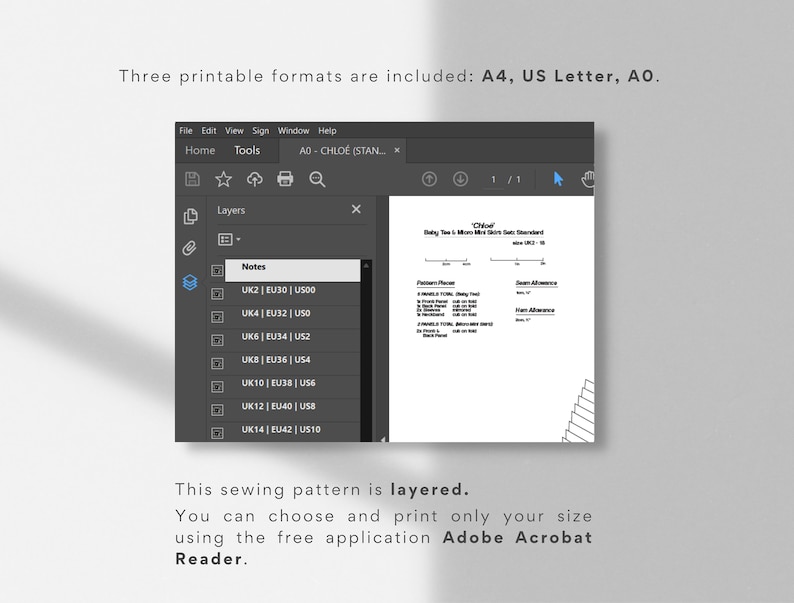Open the Layers options dropdown
The width and height of the screenshot is (794, 603).
[229, 239]
